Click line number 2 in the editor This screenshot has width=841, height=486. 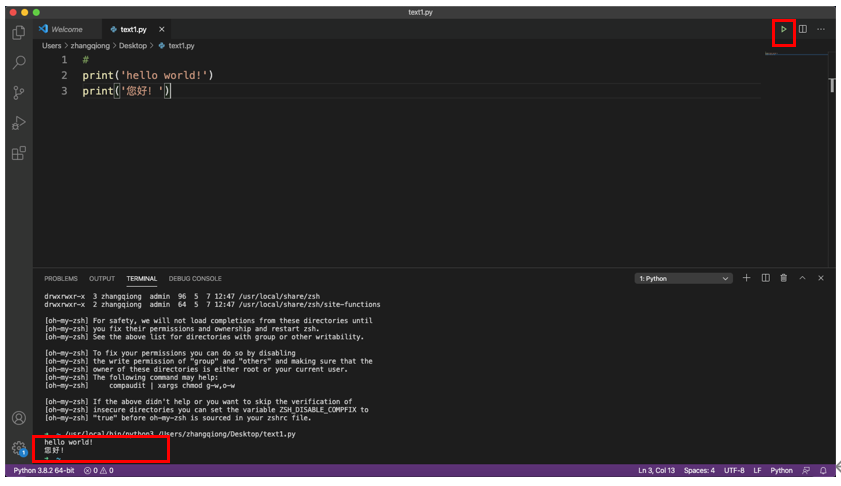[64, 75]
